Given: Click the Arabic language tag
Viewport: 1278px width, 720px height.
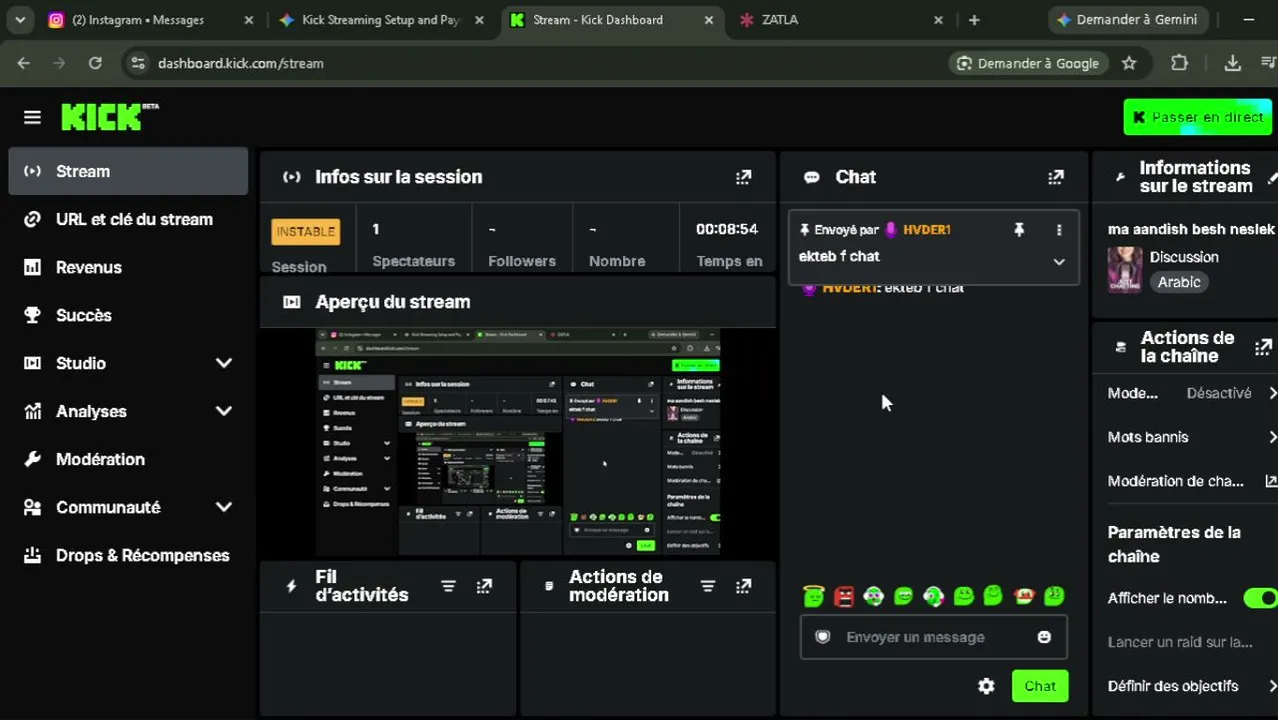Looking at the screenshot, I should (x=1179, y=282).
